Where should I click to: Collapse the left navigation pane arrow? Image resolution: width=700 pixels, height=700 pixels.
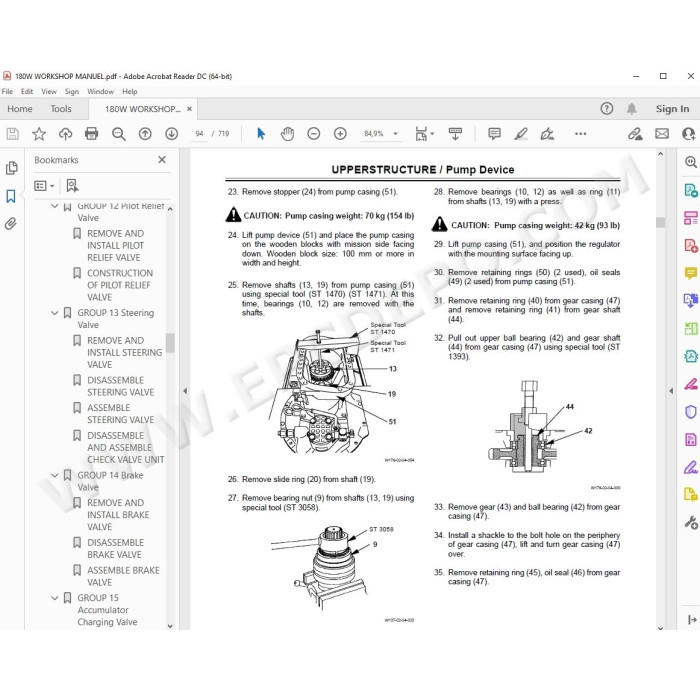(185, 391)
